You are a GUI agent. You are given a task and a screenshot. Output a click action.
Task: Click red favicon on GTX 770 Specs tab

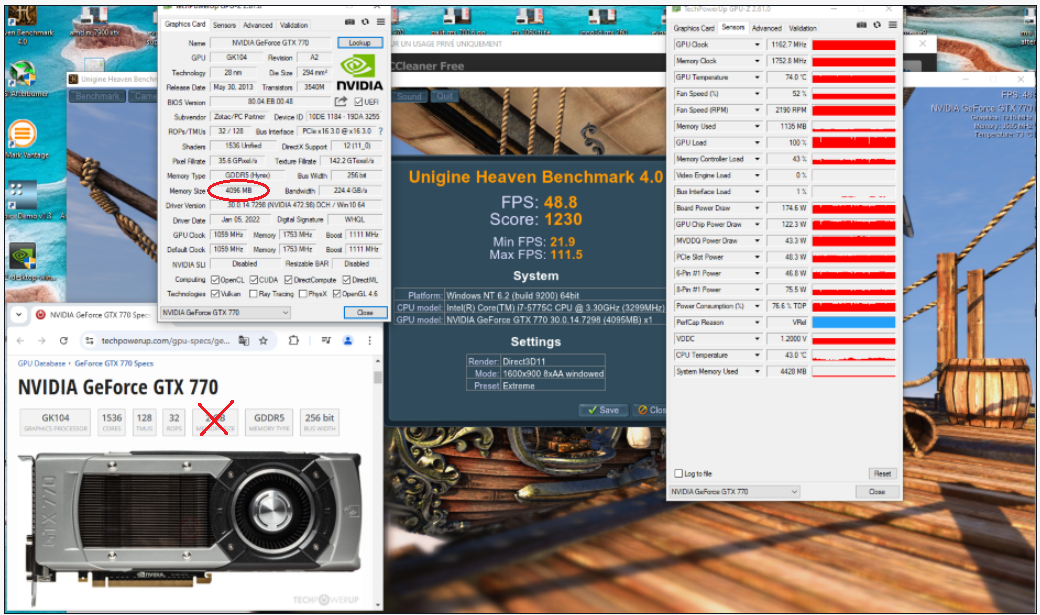41,315
